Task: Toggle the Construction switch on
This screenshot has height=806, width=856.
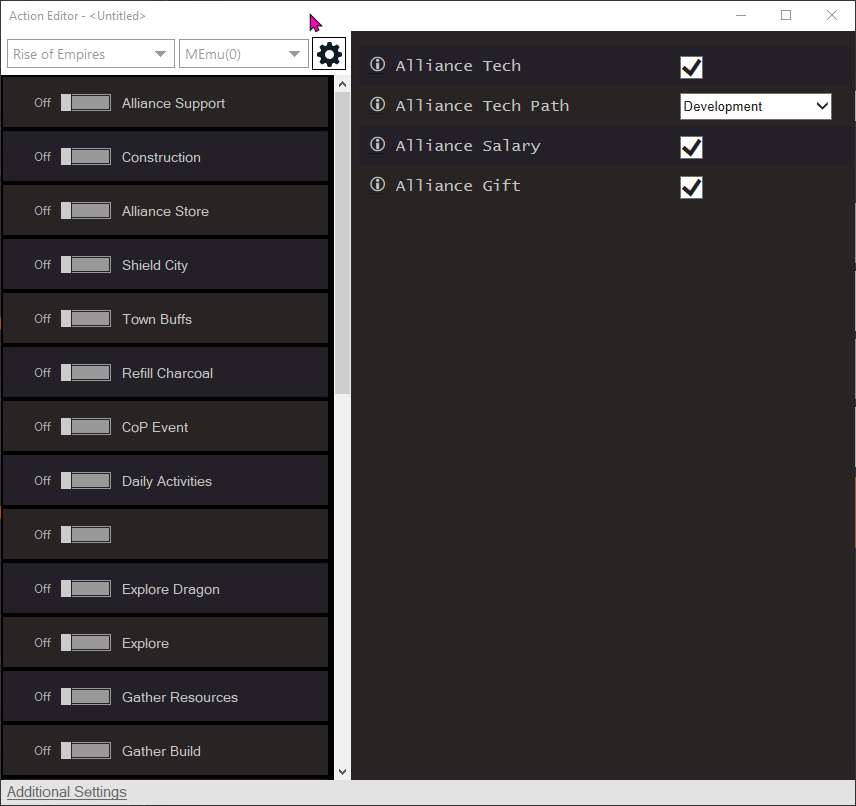Action: point(86,157)
